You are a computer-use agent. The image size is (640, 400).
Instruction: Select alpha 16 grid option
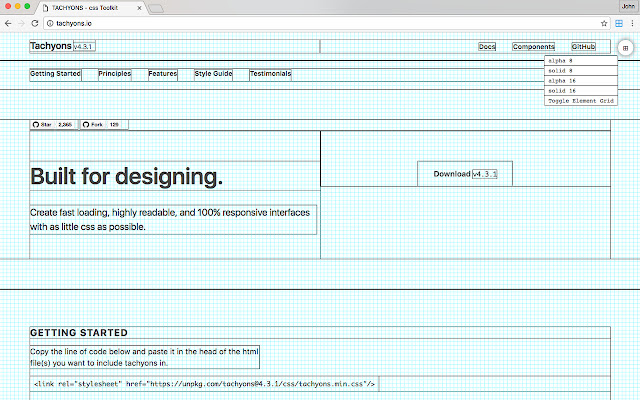tap(581, 81)
